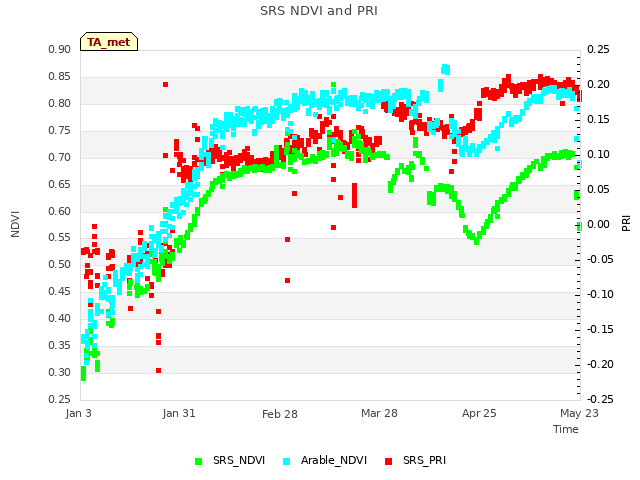This screenshot has height=480, width=640.
Task: Click the cyan Arable_NDVI legend swatch
Action: (287, 461)
